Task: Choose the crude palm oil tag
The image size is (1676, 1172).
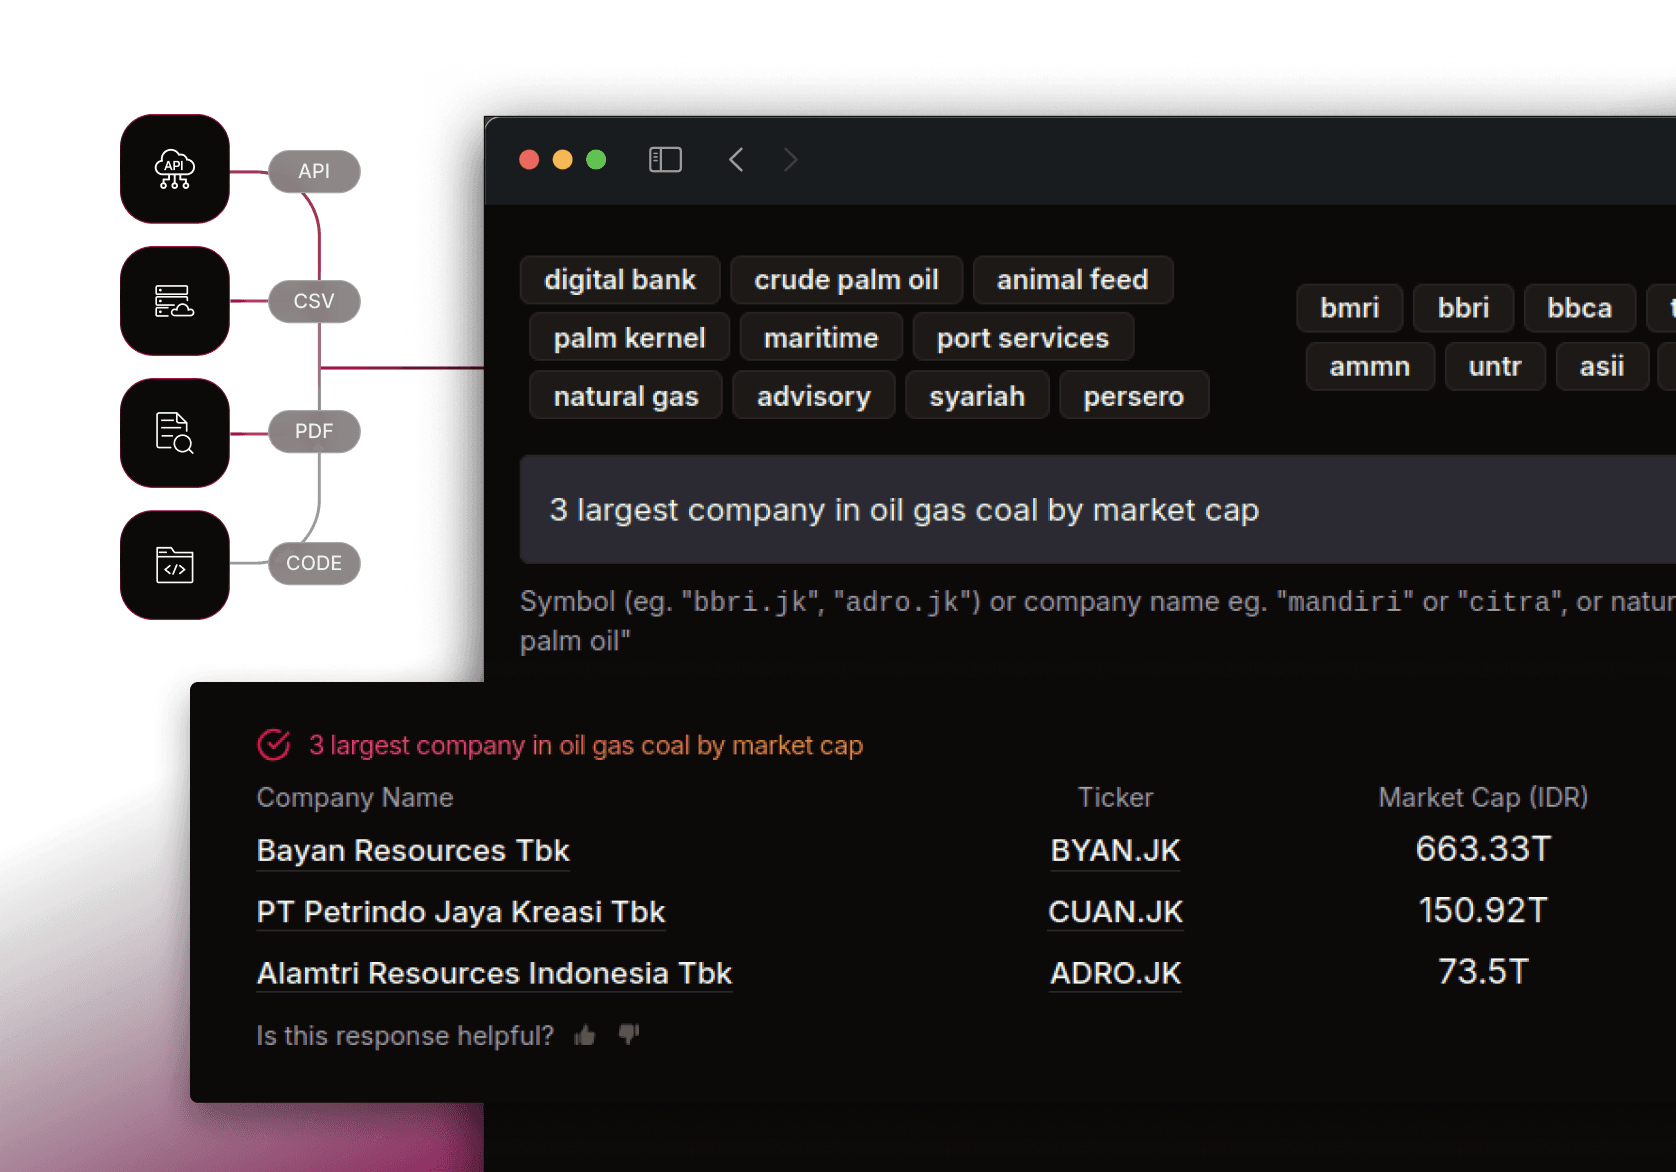Action: pyautogui.click(x=846, y=280)
